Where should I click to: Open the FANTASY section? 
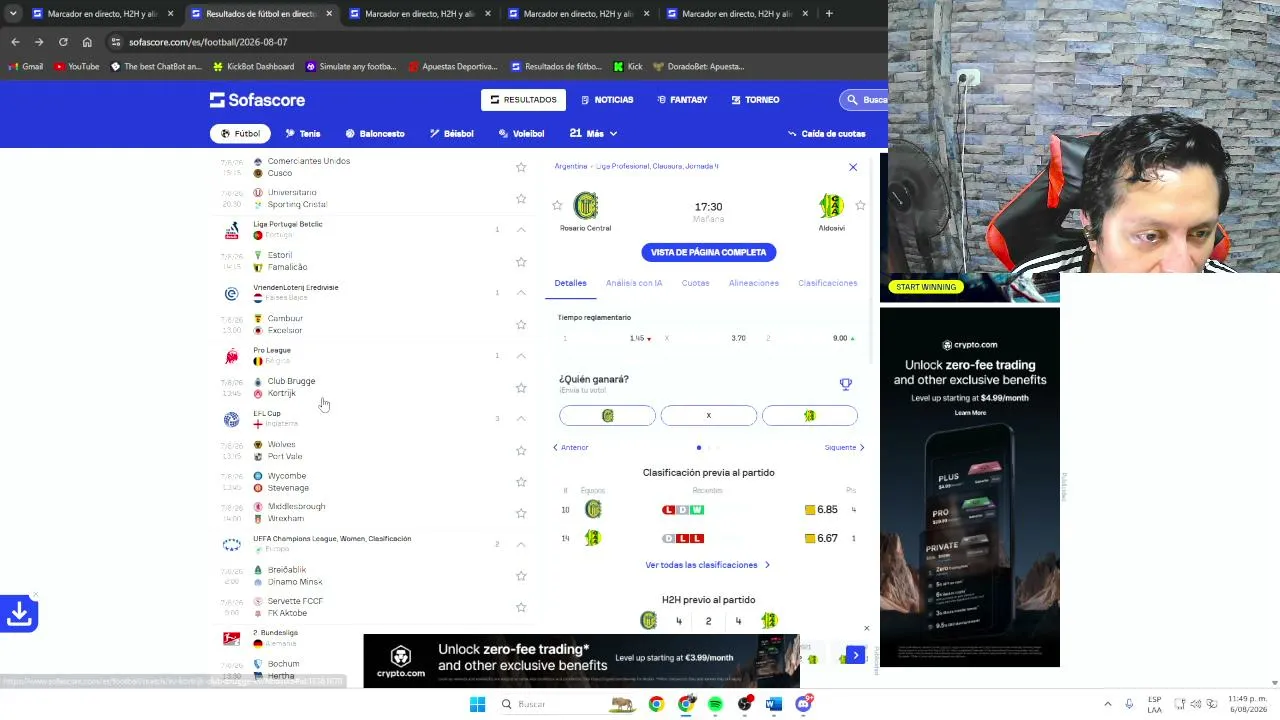(x=682, y=100)
